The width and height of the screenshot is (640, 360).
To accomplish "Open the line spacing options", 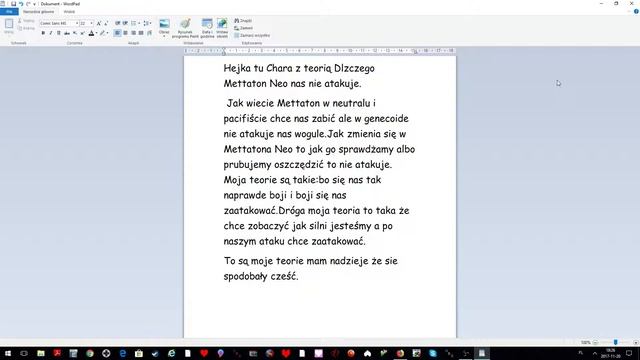I will tap(147, 23).
